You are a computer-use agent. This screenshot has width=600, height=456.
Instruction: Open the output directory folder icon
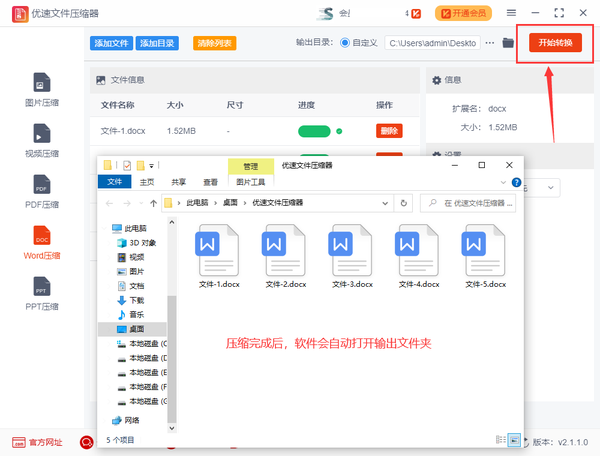[x=508, y=43]
